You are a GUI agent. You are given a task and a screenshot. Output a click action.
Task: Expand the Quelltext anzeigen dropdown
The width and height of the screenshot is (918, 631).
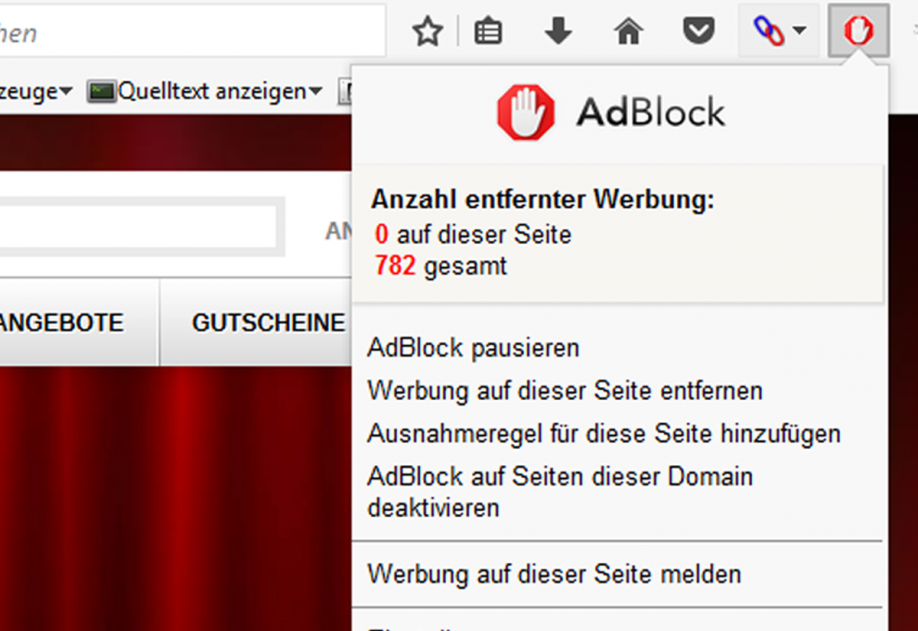click(x=315, y=92)
